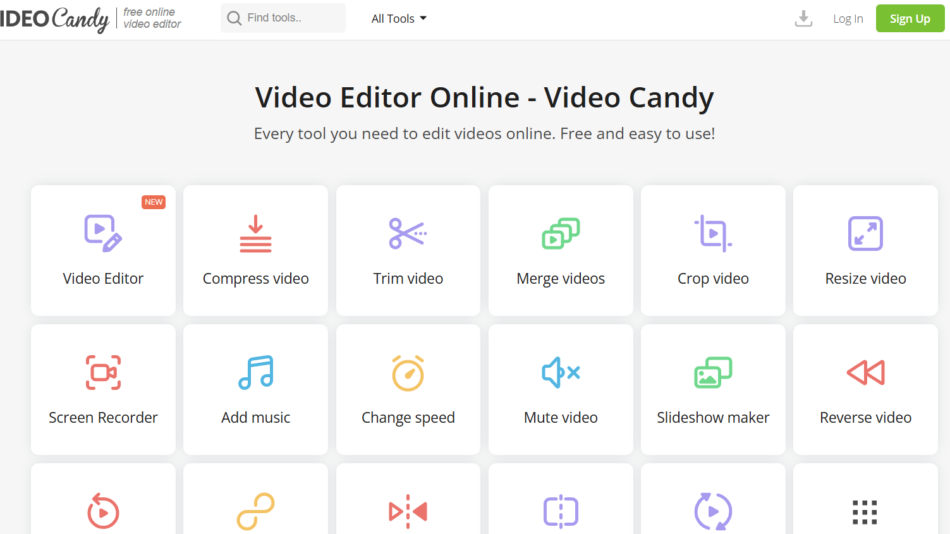Click the Trim video text label

tap(408, 278)
